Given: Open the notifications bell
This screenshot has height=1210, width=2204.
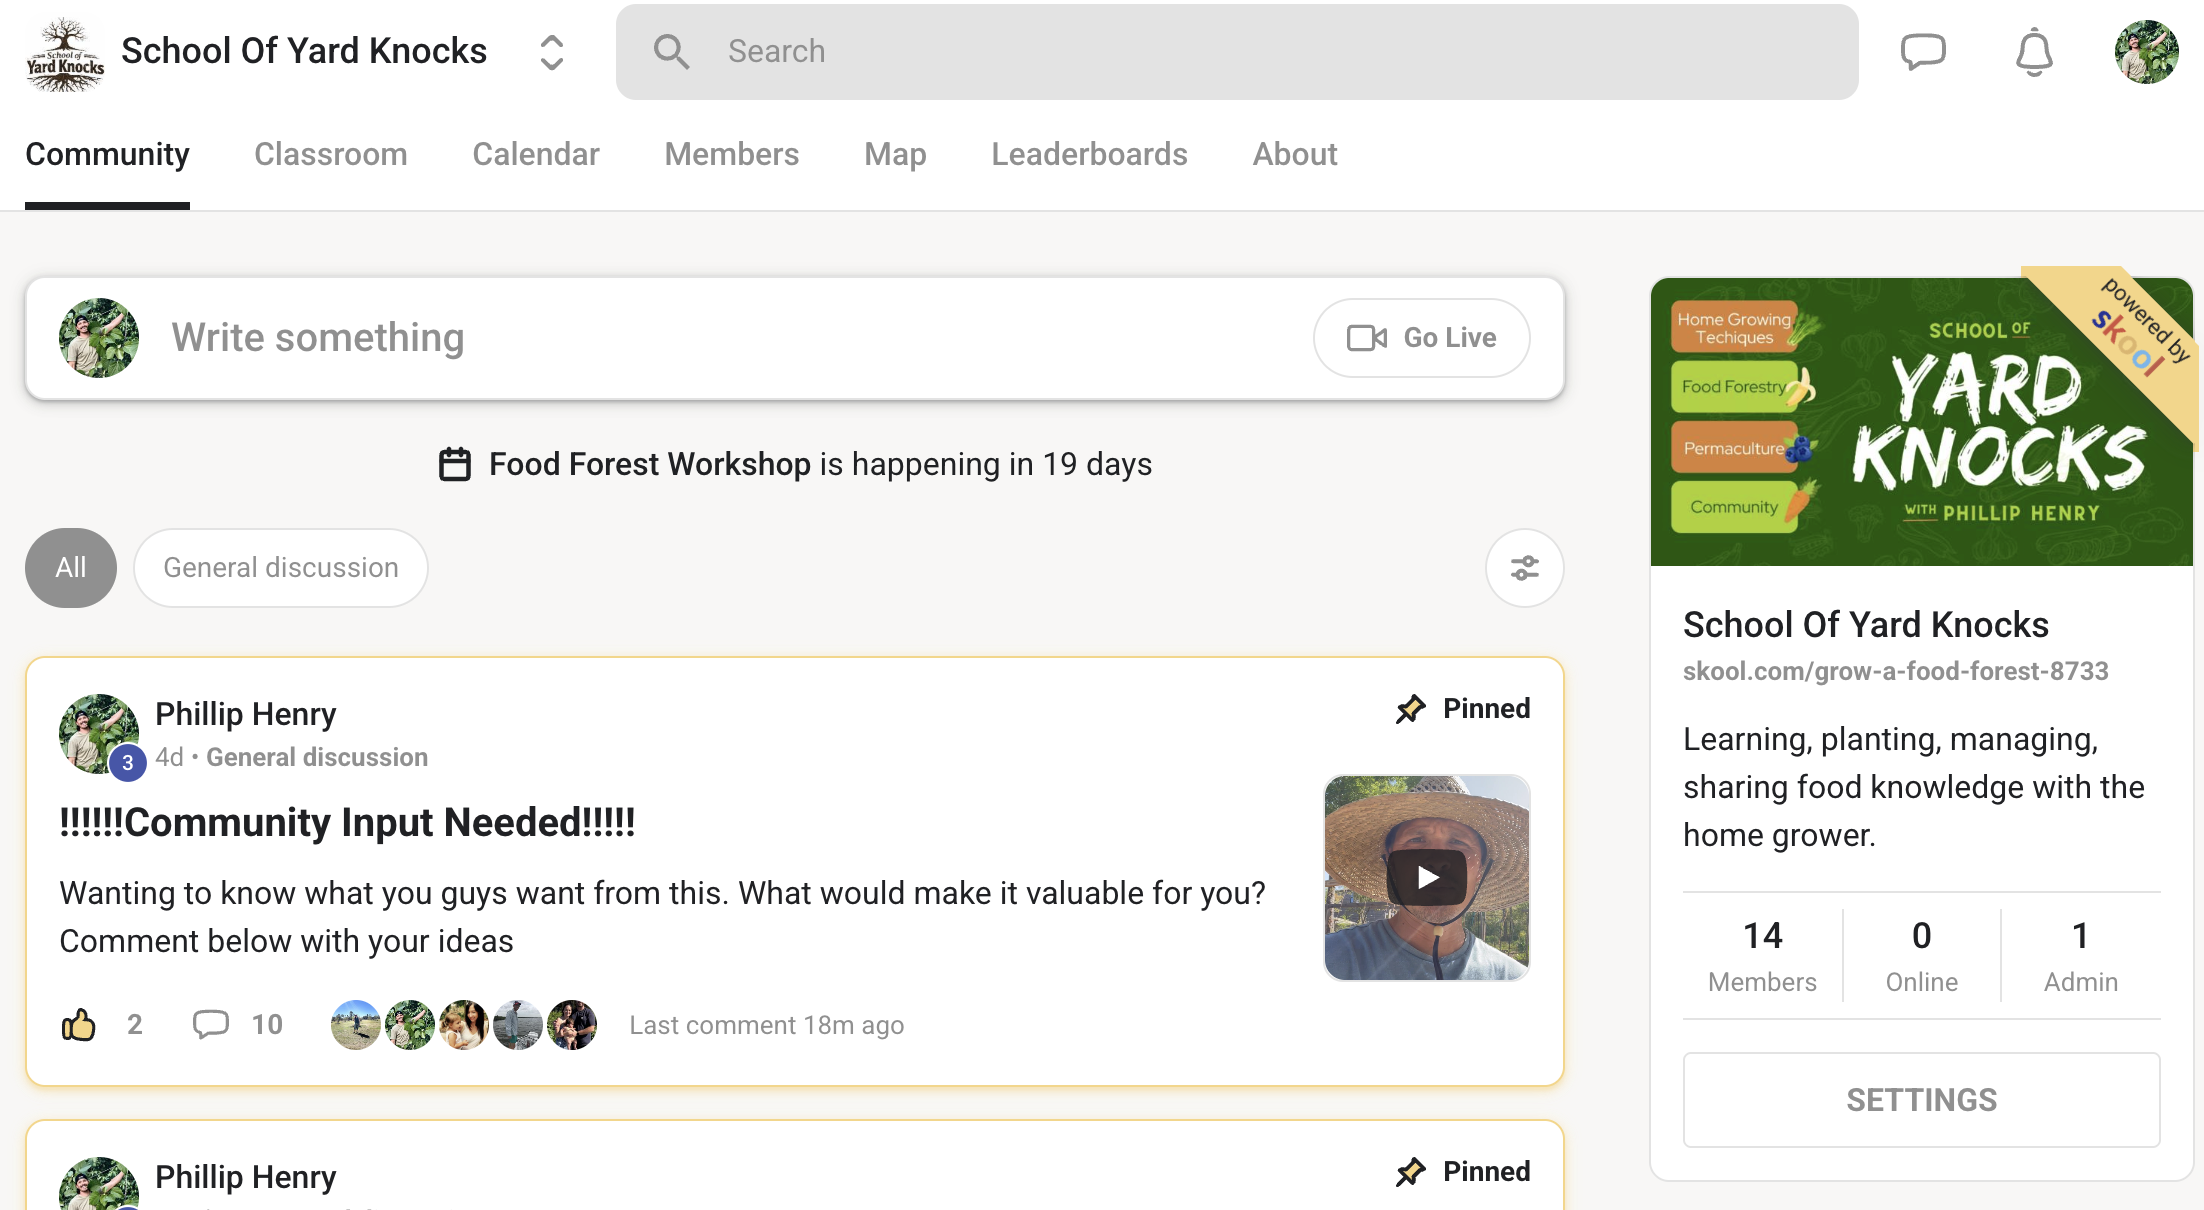Looking at the screenshot, I should pos(2032,51).
